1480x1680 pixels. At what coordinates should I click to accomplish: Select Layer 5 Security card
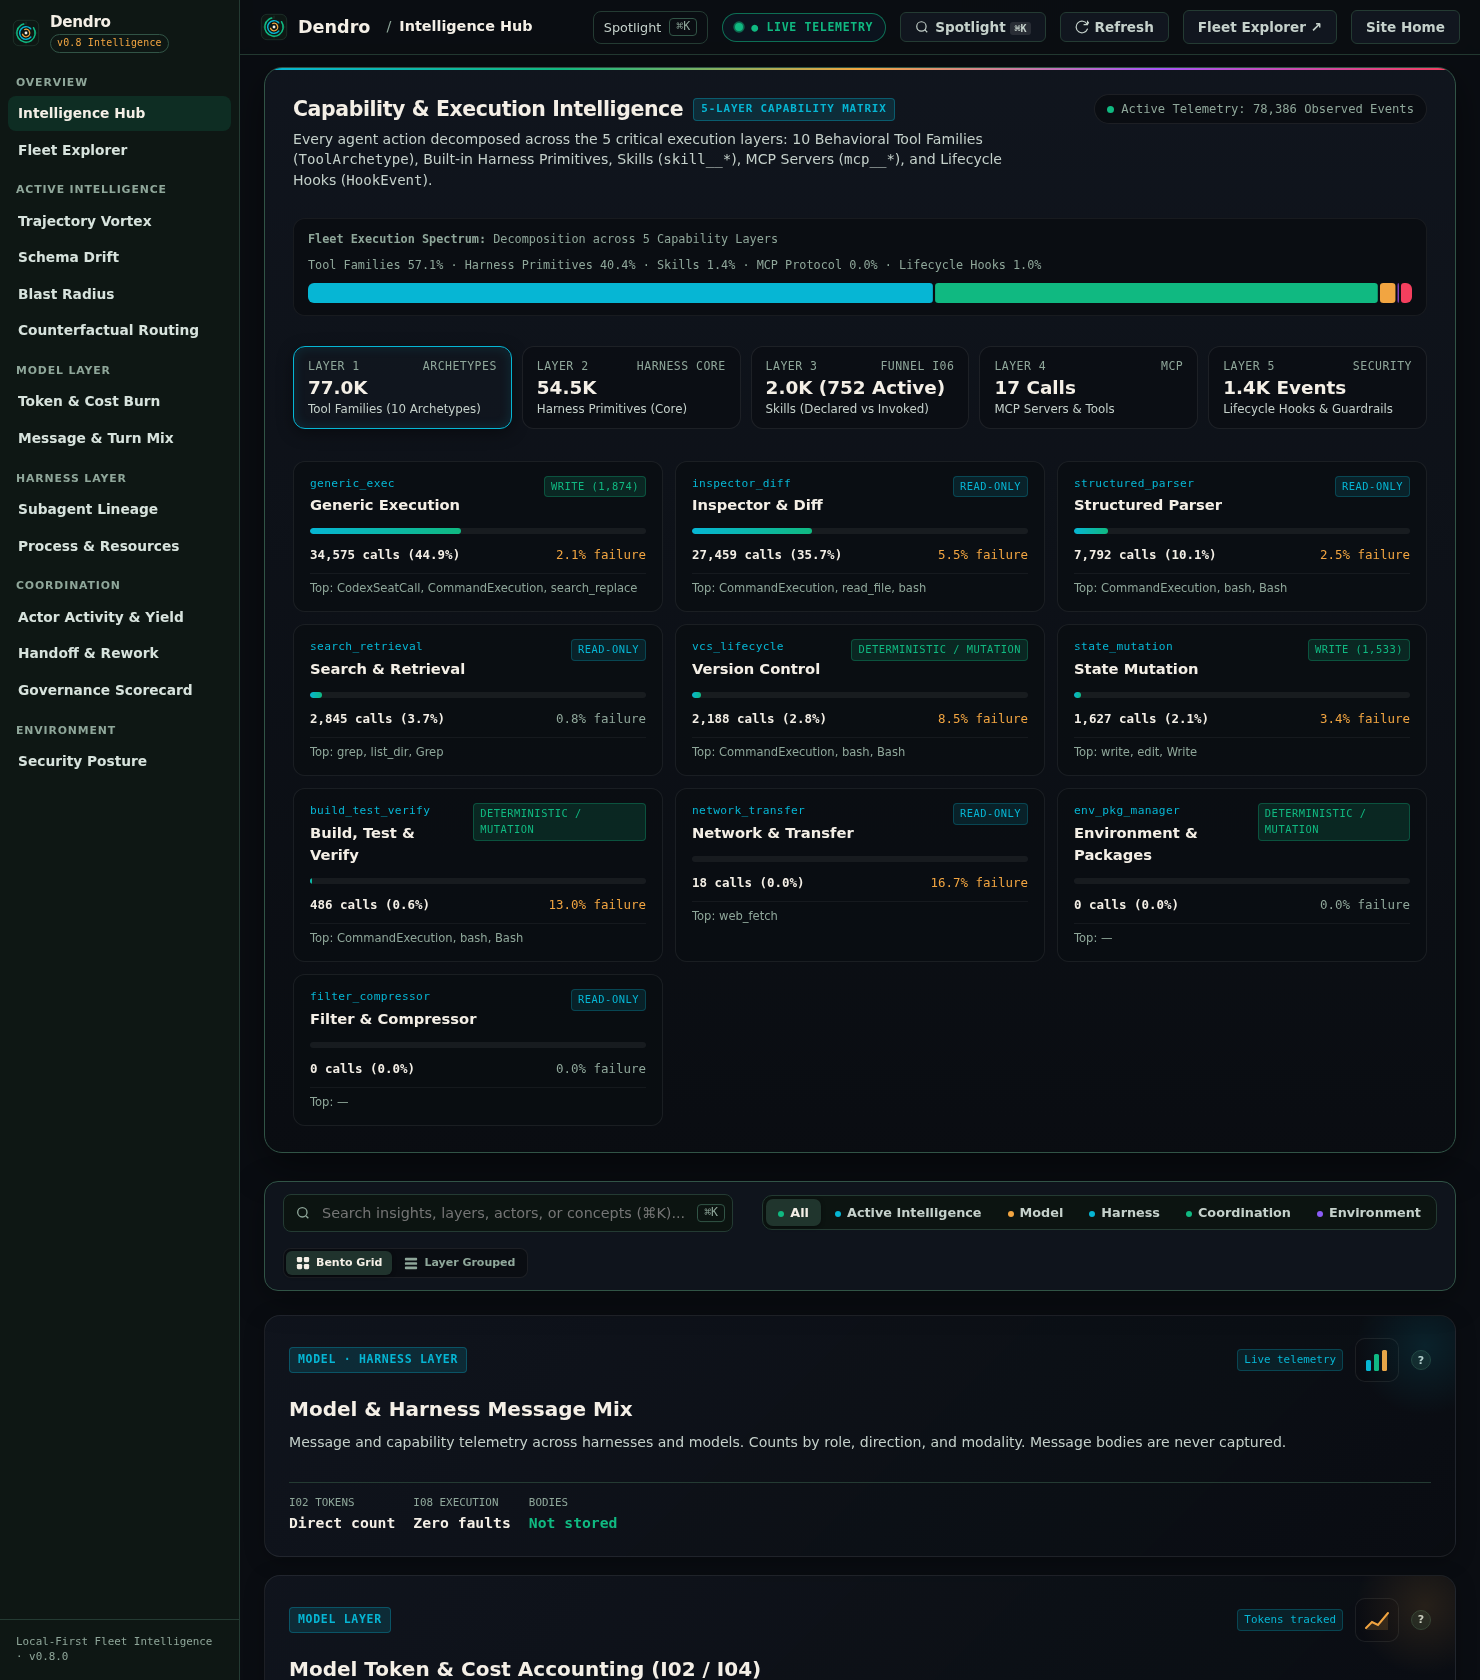(x=1317, y=387)
